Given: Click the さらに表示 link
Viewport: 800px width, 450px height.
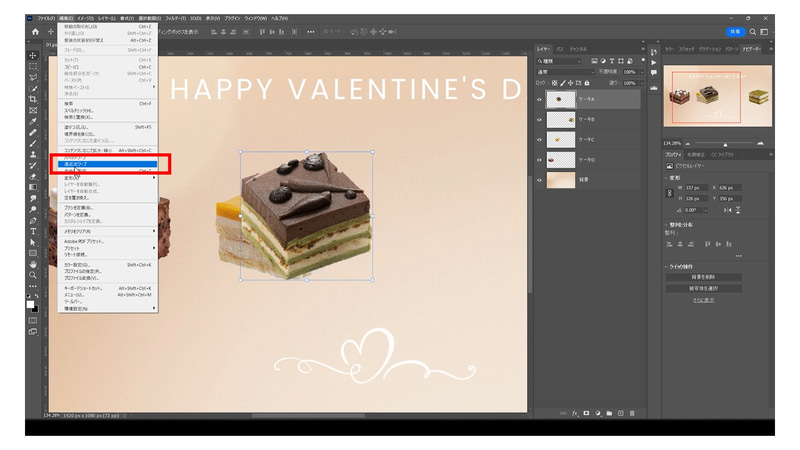Looking at the screenshot, I should (x=704, y=301).
